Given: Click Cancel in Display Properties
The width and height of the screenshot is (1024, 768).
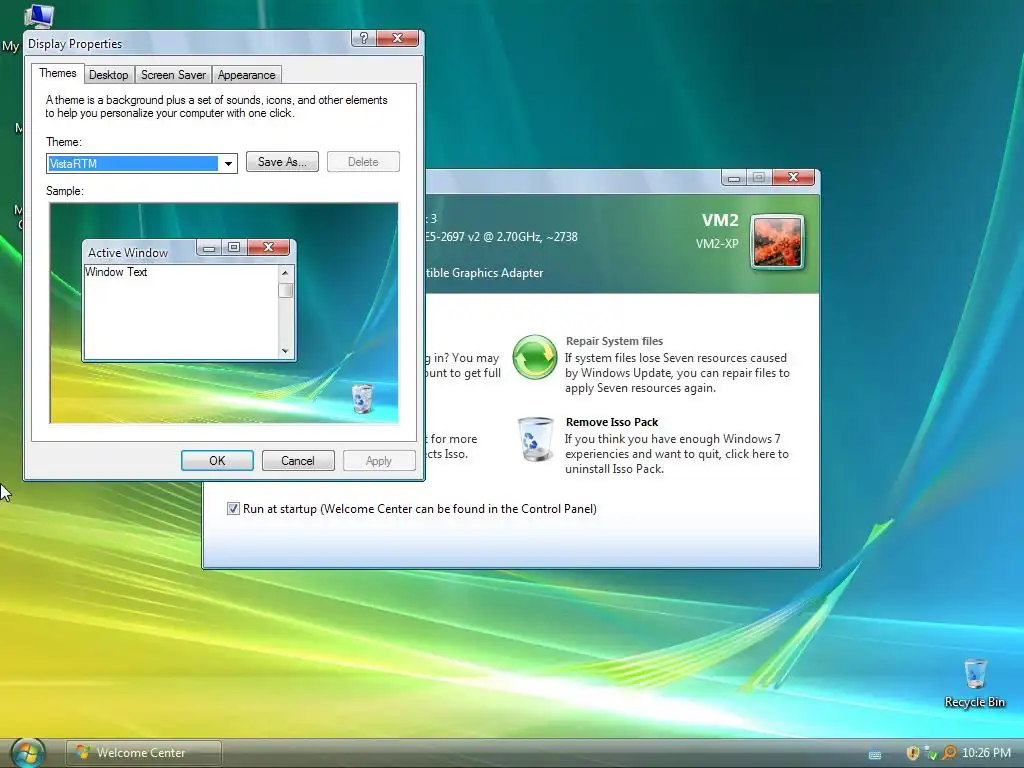Looking at the screenshot, I should click(x=298, y=460).
